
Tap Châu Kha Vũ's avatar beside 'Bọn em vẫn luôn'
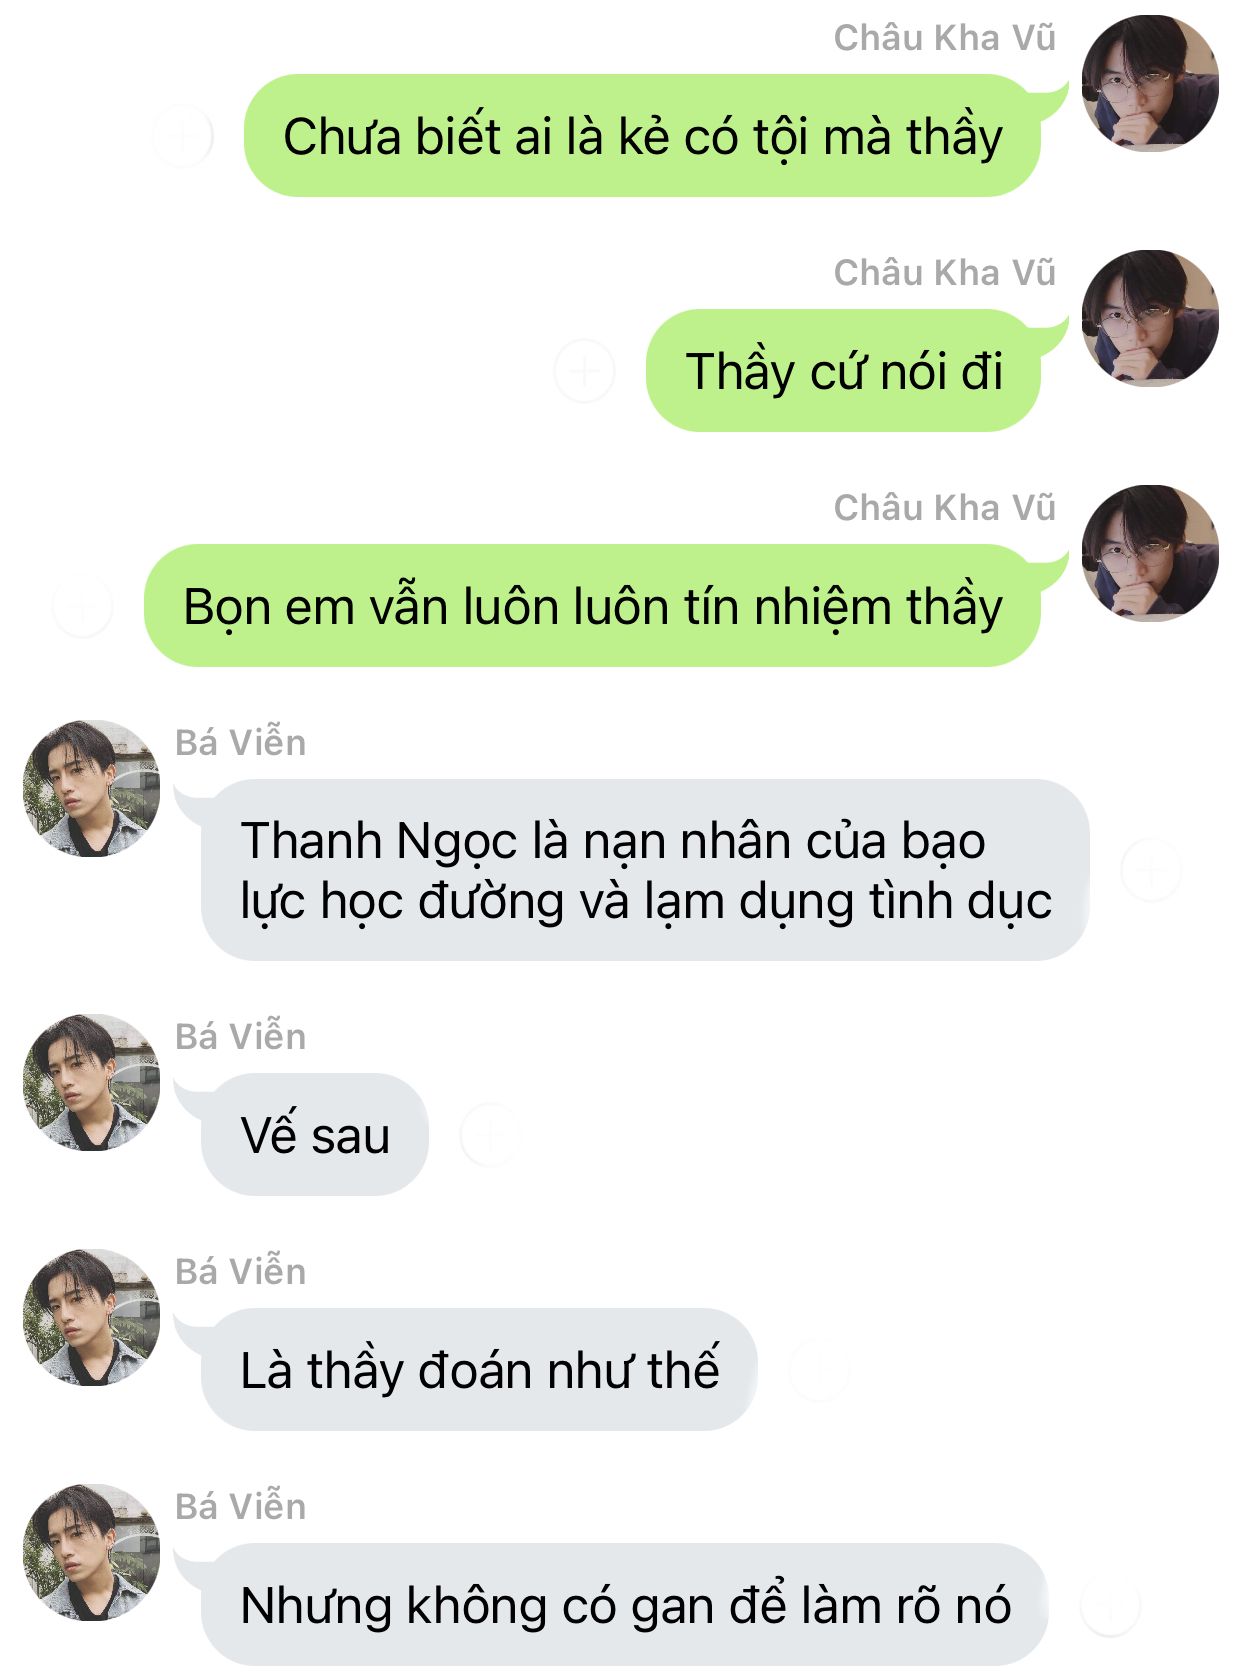click(x=1150, y=553)
